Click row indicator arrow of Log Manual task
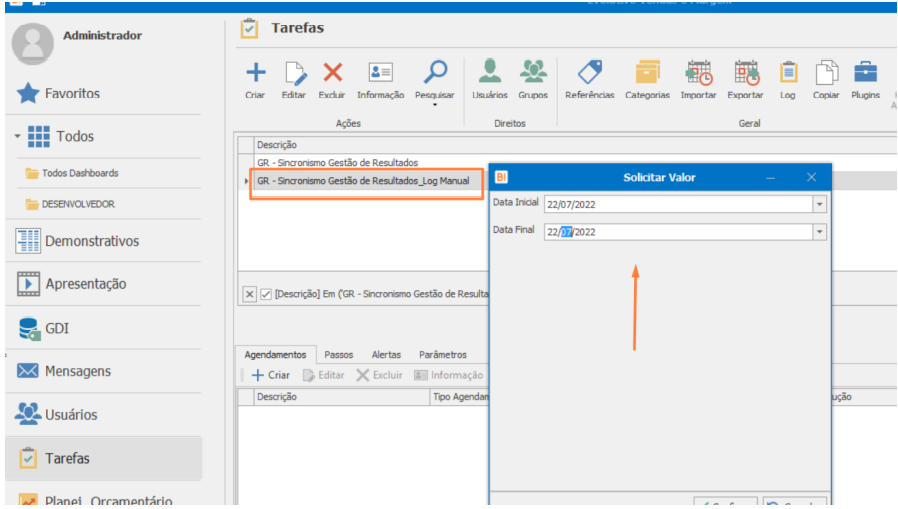 pos(246,181)
